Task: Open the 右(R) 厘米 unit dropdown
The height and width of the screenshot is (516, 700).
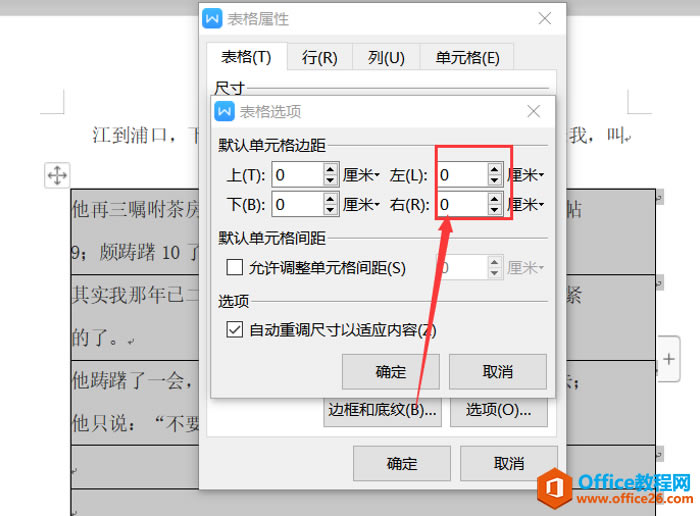Action: point(525,205)
